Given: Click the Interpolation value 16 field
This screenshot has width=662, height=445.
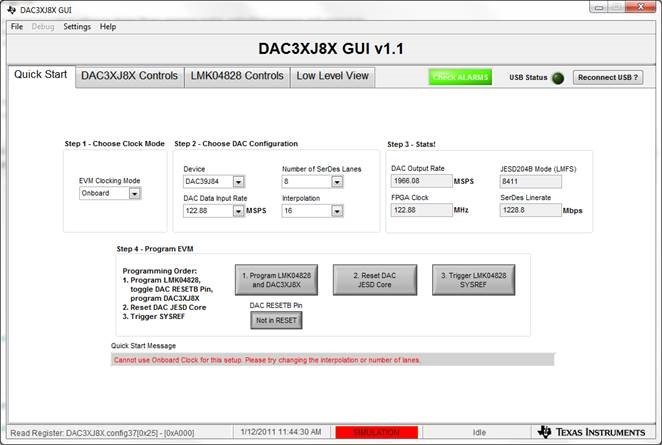Looking at the screenshot, I should point(307,211).
